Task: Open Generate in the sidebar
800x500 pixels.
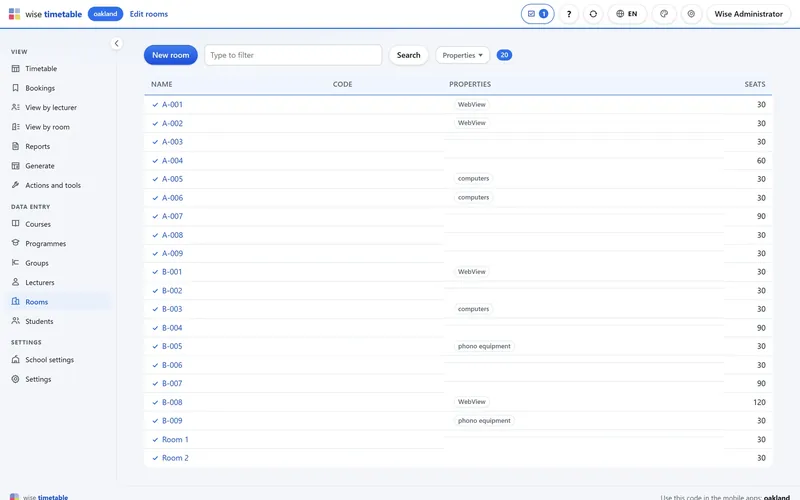Action: coord(40,165)
